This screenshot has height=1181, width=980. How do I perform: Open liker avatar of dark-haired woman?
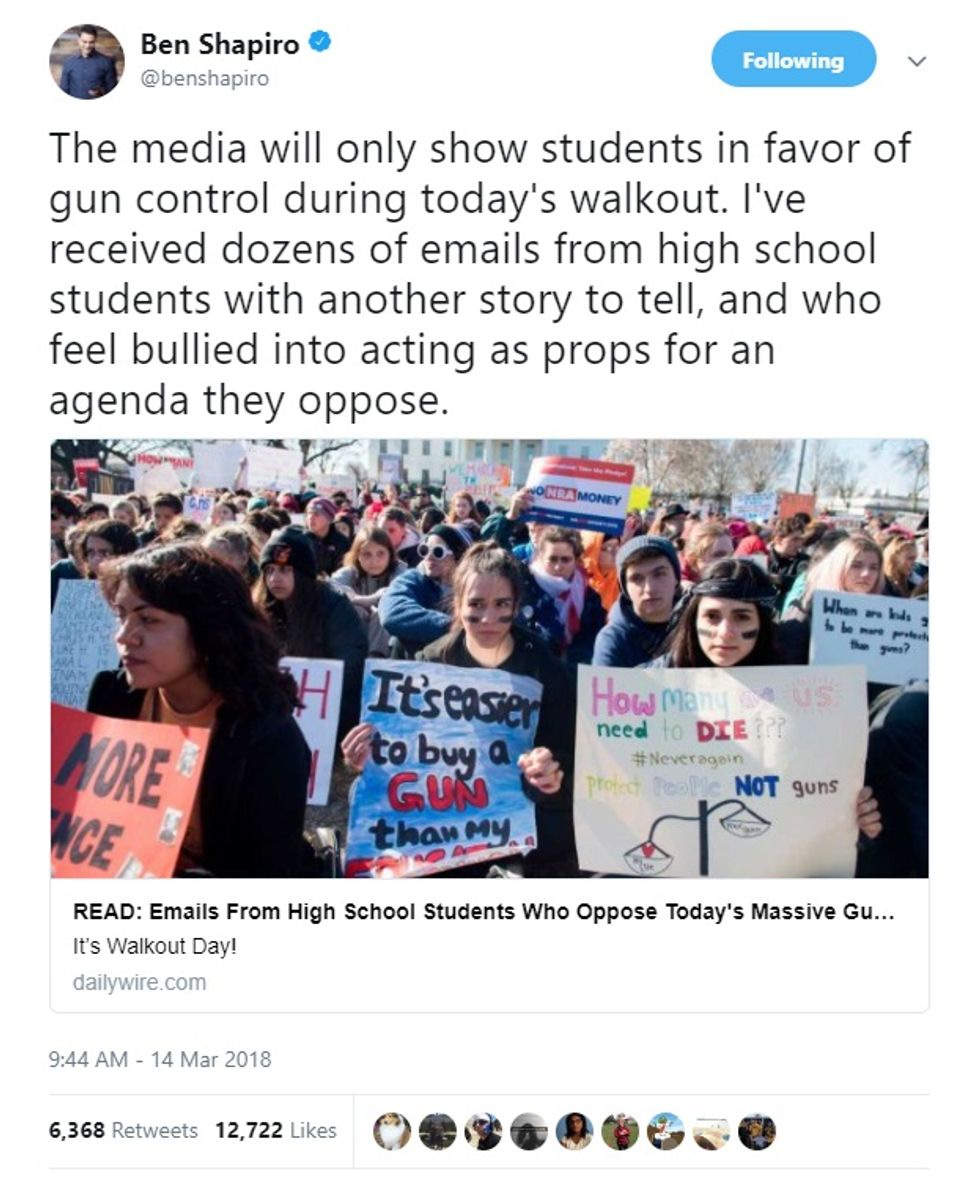click(575, 1131)
